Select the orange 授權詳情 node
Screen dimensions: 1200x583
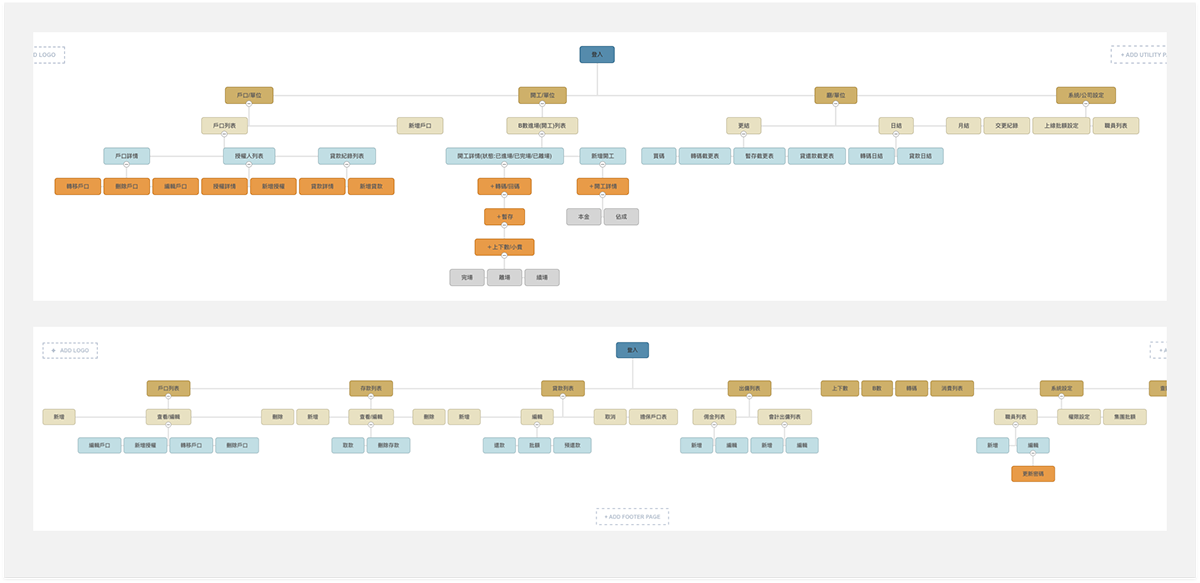224,186
